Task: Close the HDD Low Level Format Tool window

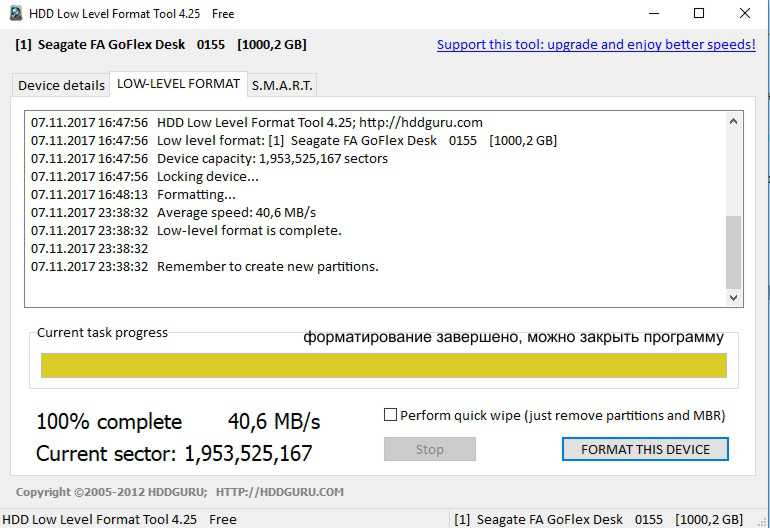Action: click(x=744, y=13)
